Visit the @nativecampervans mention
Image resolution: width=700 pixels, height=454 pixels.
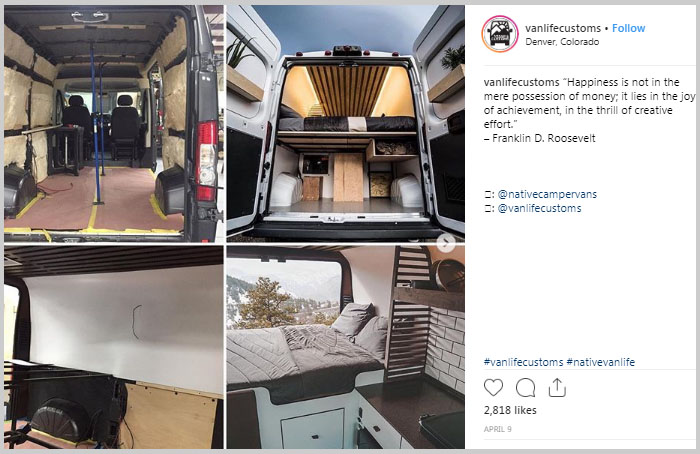[547, 194]
